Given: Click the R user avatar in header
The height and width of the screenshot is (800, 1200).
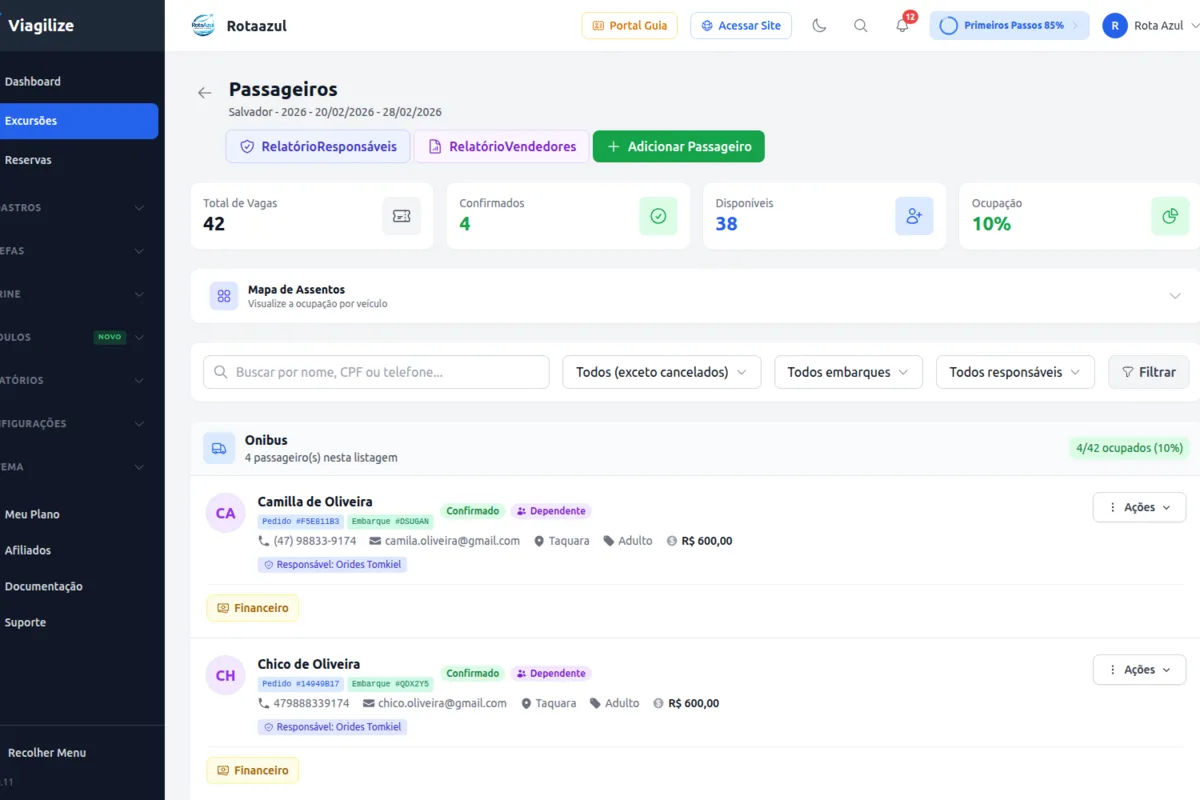Looking at the screenshot, I should (x=1115, y=26).
